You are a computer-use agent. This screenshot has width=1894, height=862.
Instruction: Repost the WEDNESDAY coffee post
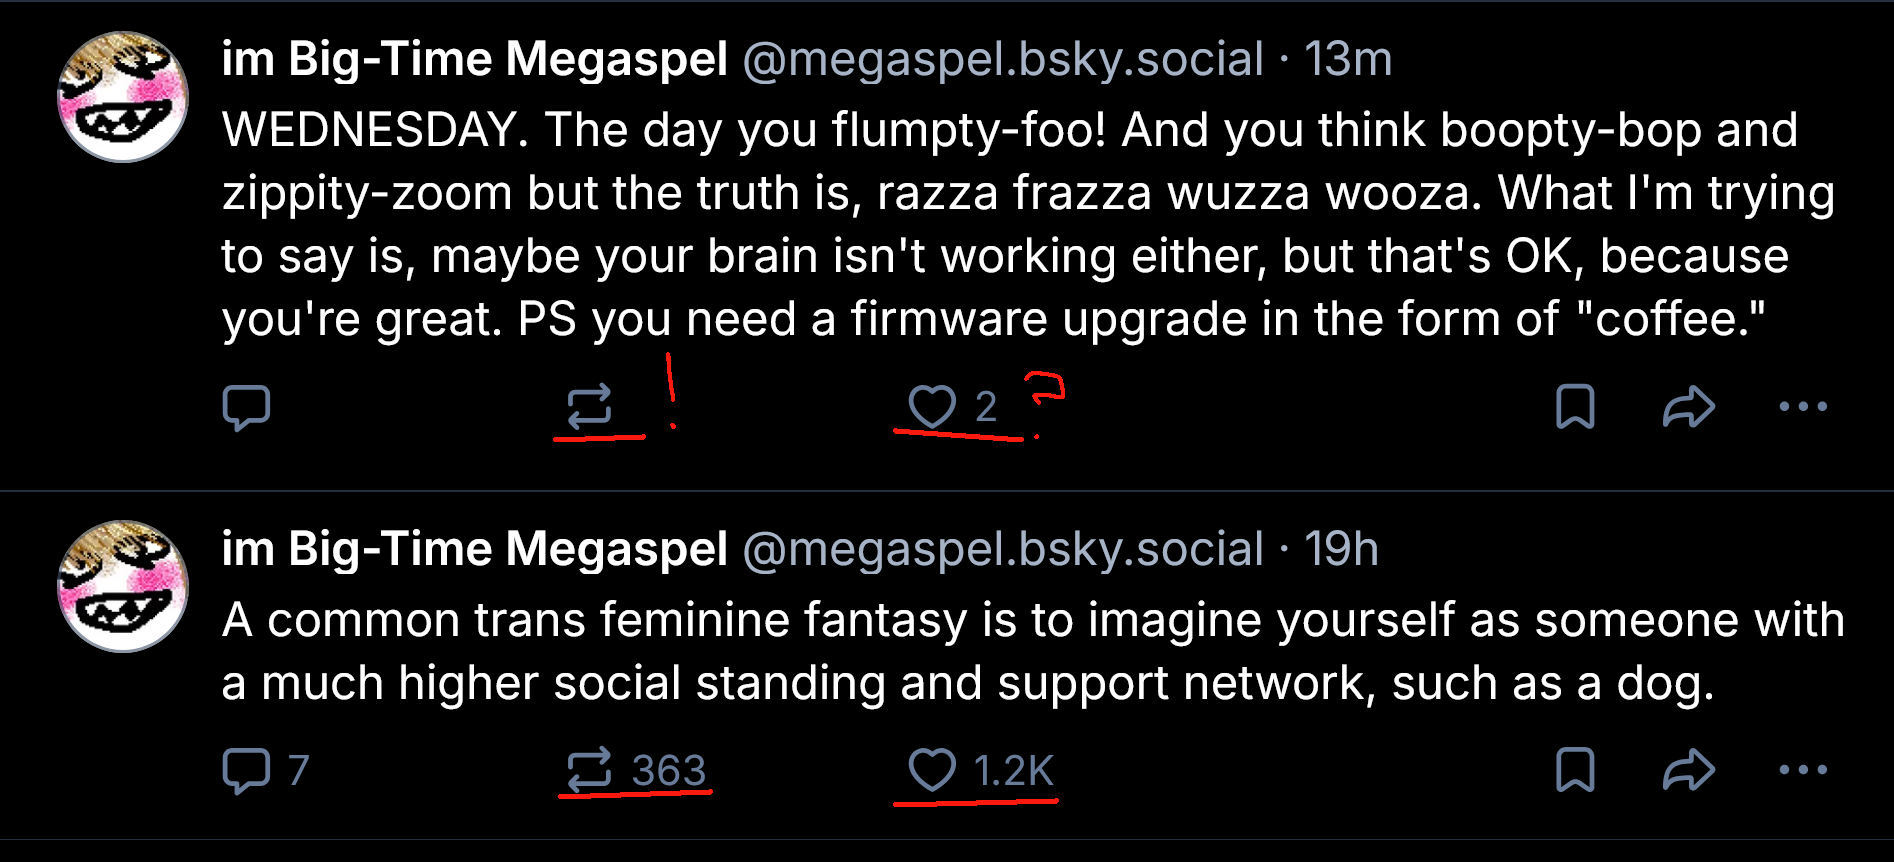coord(589,407)
